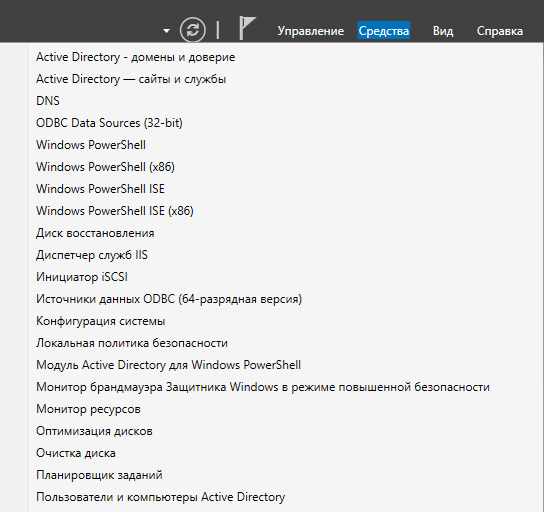
Task: Start Windows PowerShell ISE (x86)
Action: pyautogui.click(x=115, y=211)
